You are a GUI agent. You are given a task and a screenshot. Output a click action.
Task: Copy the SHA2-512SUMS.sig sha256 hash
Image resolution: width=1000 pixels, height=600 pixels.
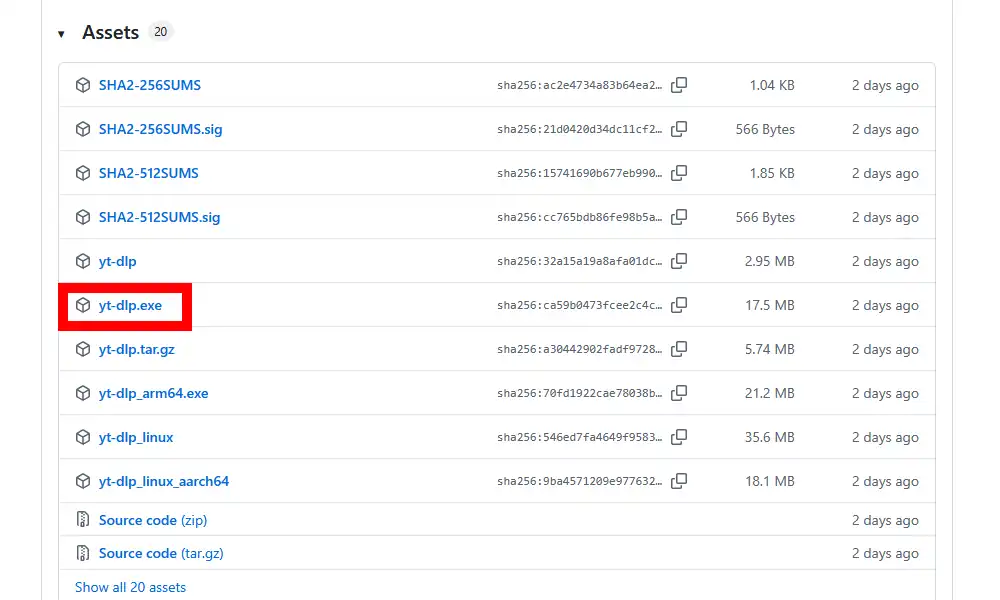tap(679, 217)
